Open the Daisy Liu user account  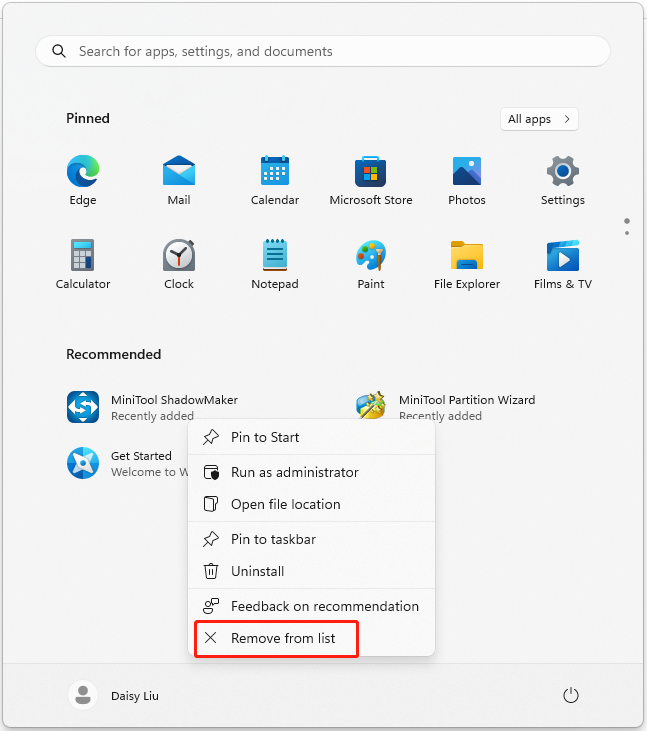[113, 695]
